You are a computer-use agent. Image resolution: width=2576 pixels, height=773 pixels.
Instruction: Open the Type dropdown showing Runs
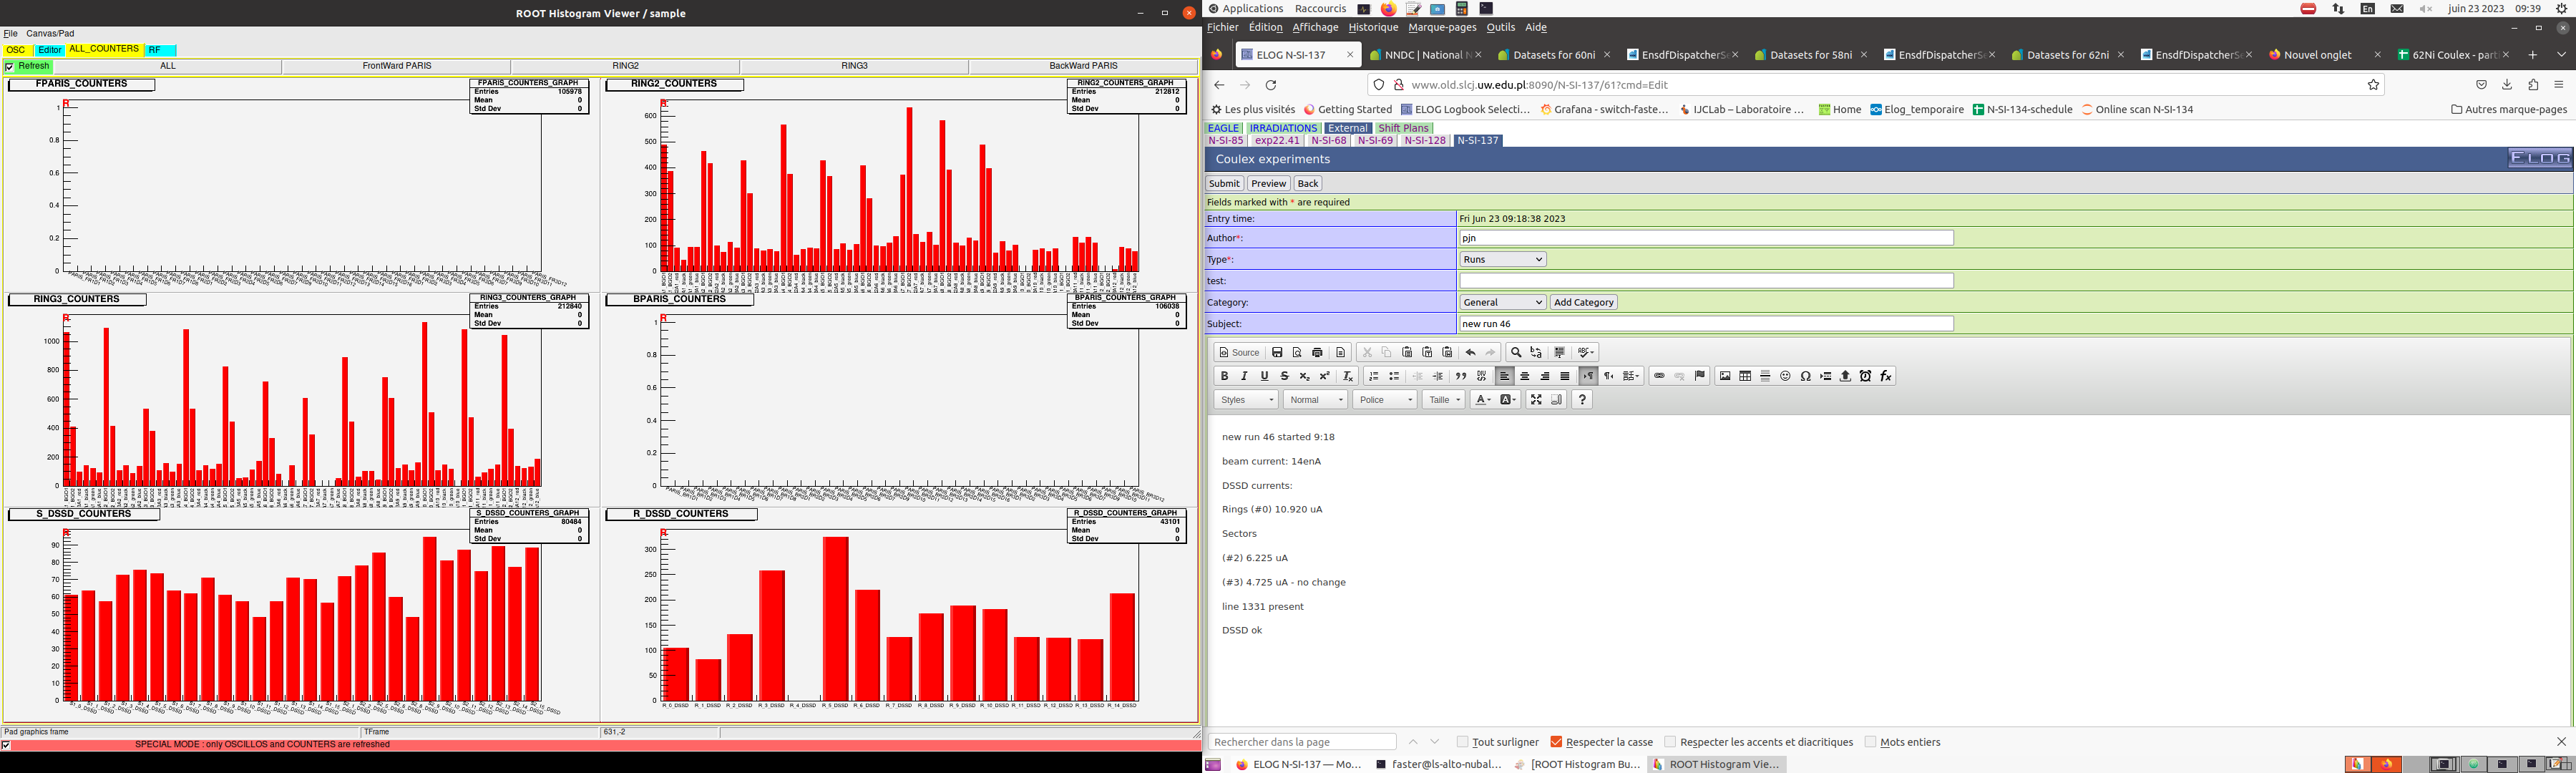tap(1502, 259)
